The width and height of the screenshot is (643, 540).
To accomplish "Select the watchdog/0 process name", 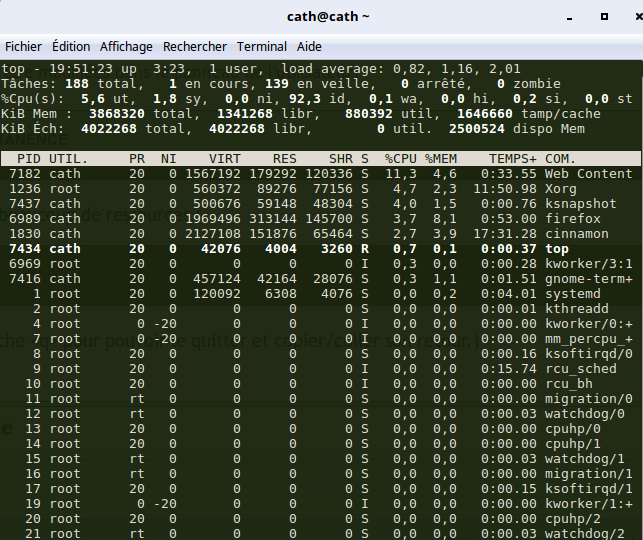I will pos(585,414).
